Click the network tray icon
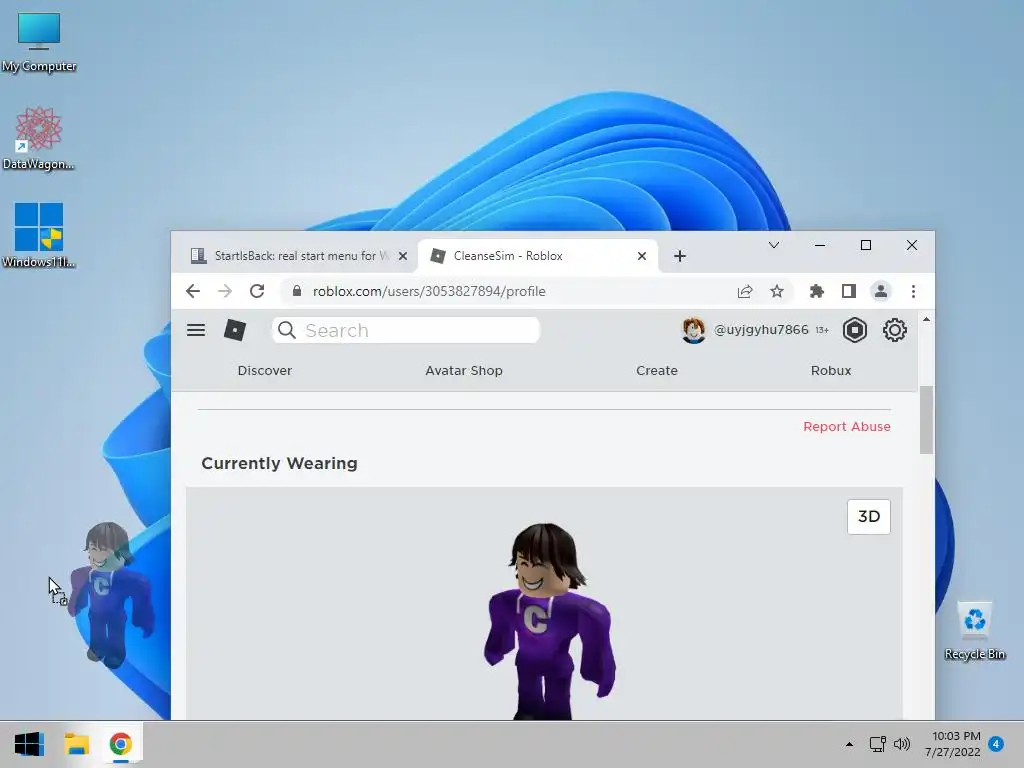 tap(877, 744)
